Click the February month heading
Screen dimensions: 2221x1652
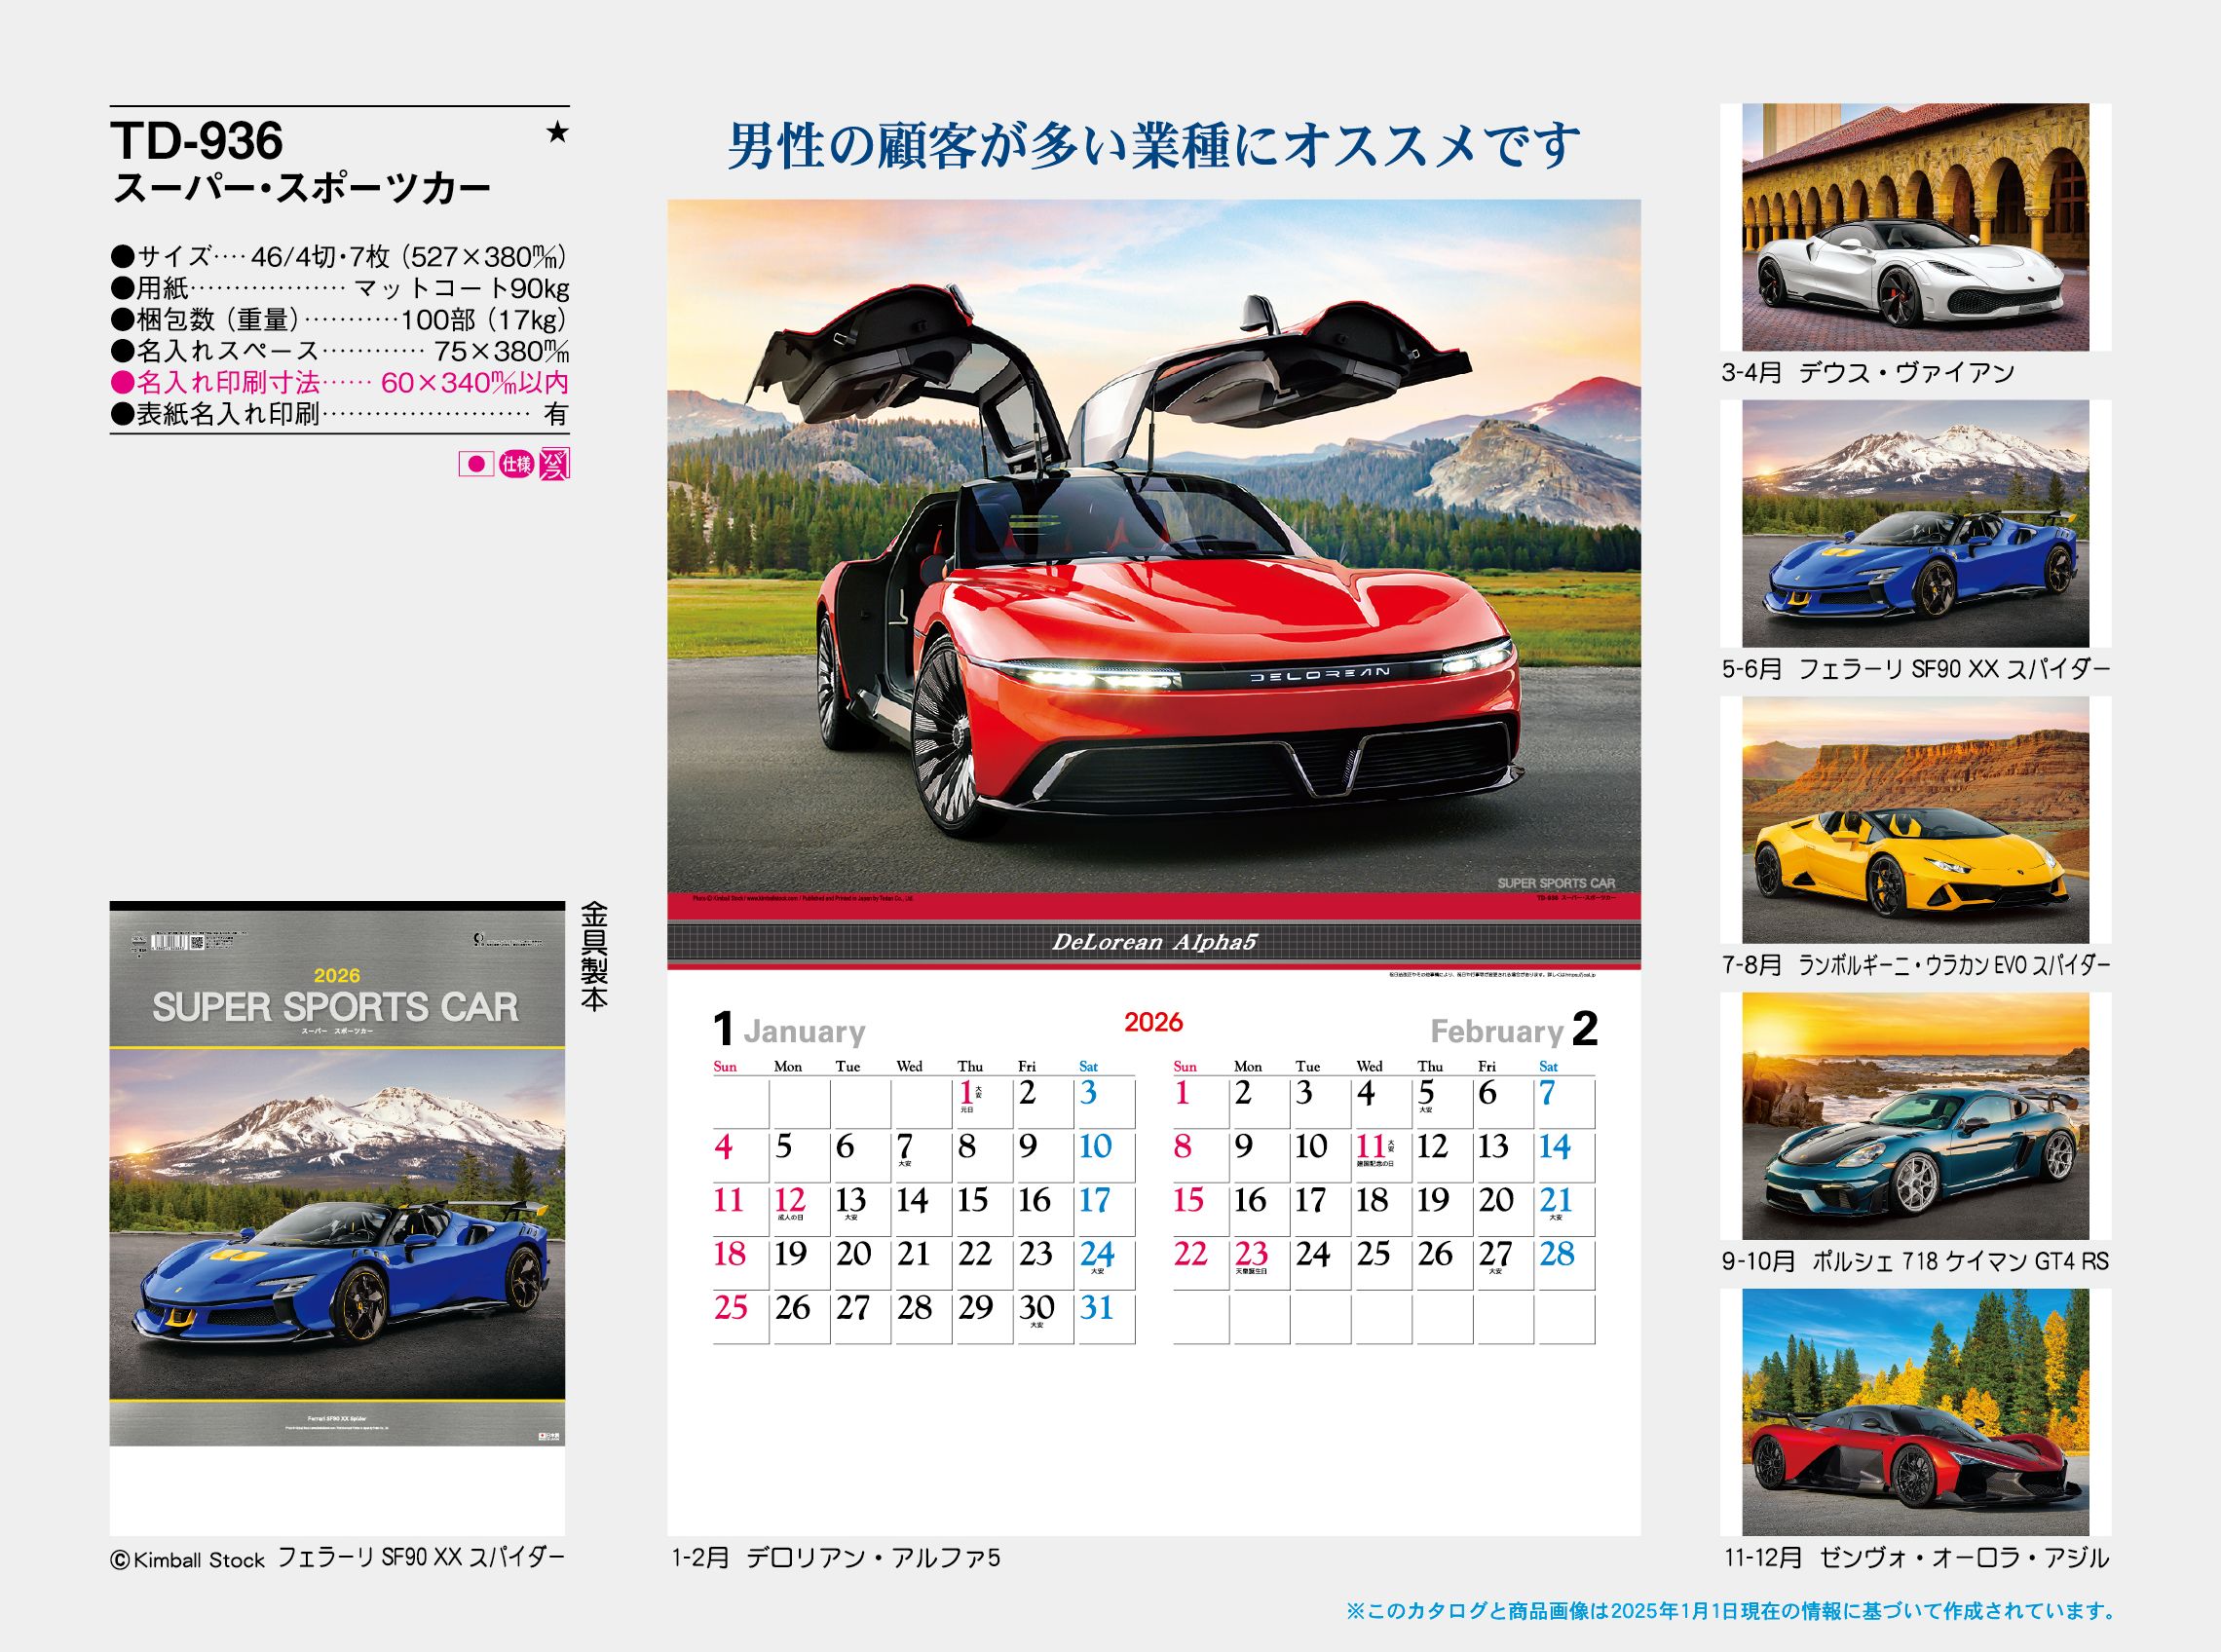[1496, 1031]
